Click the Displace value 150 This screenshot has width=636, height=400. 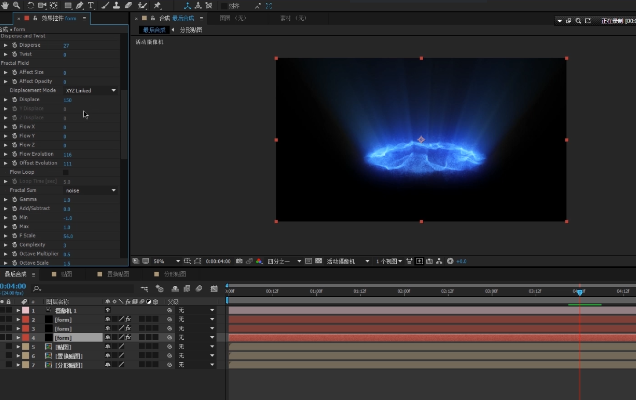point(68,100)
